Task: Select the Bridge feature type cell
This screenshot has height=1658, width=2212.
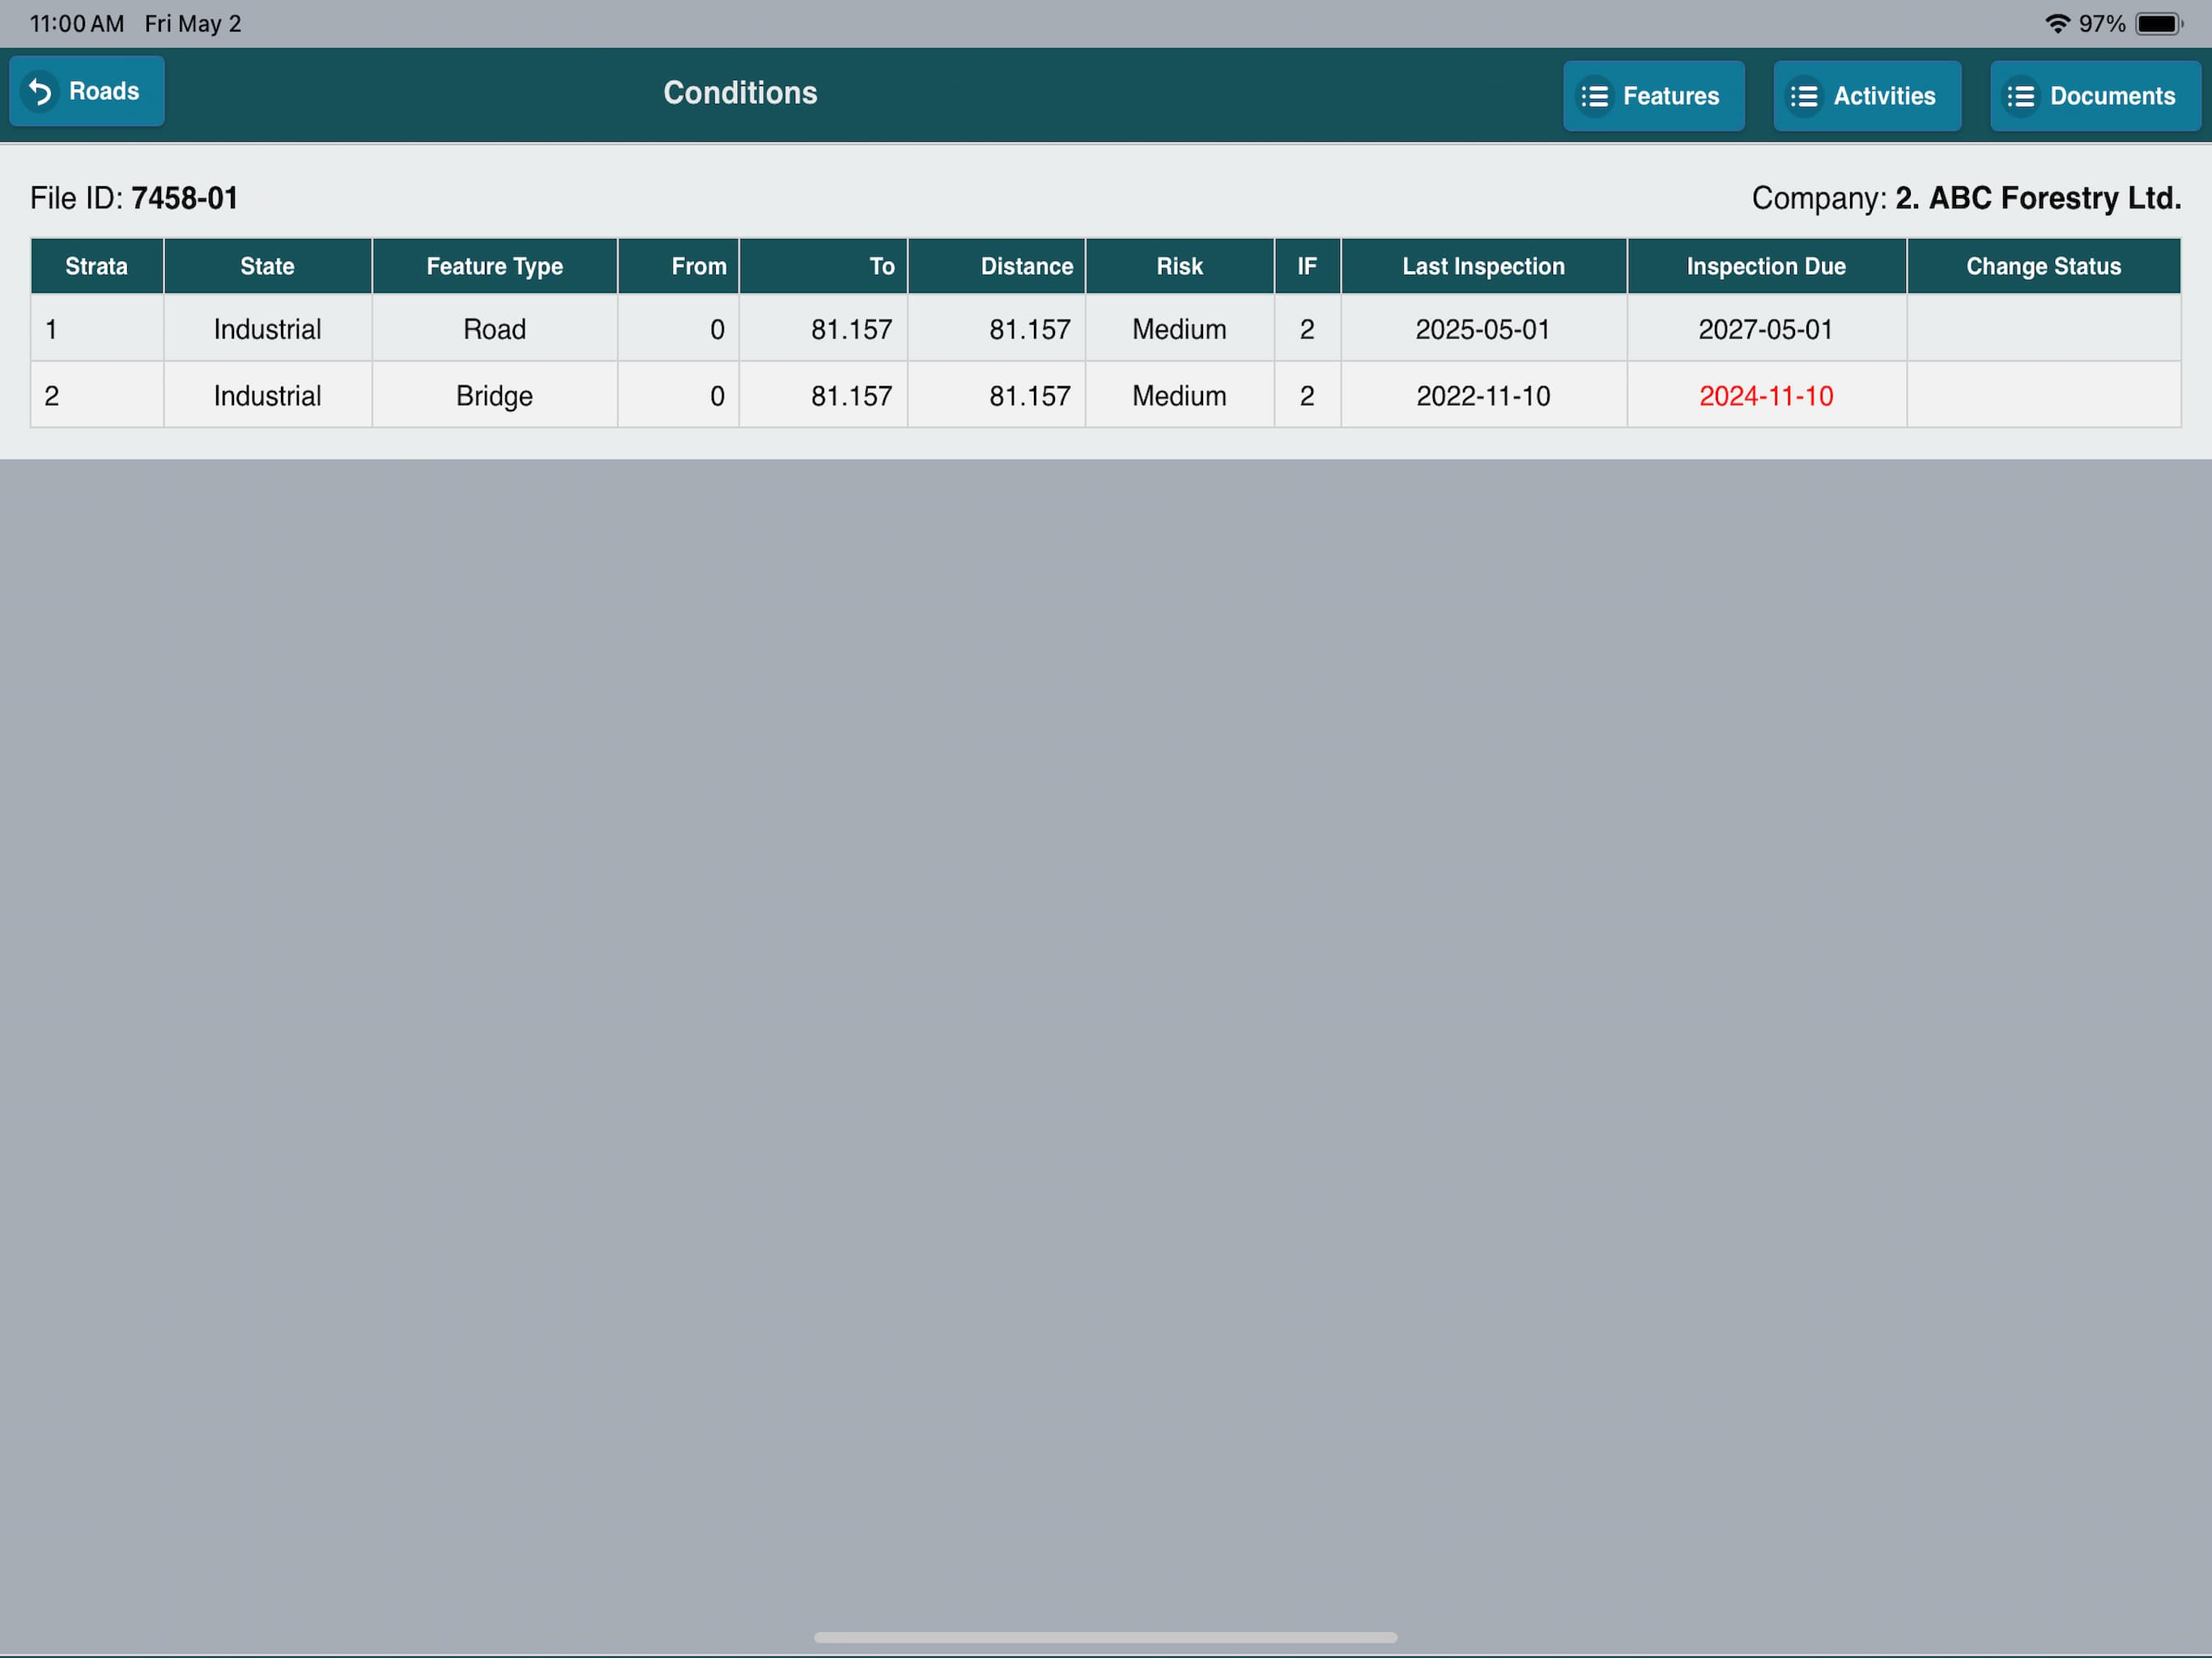Action: (x=494, y=396)
